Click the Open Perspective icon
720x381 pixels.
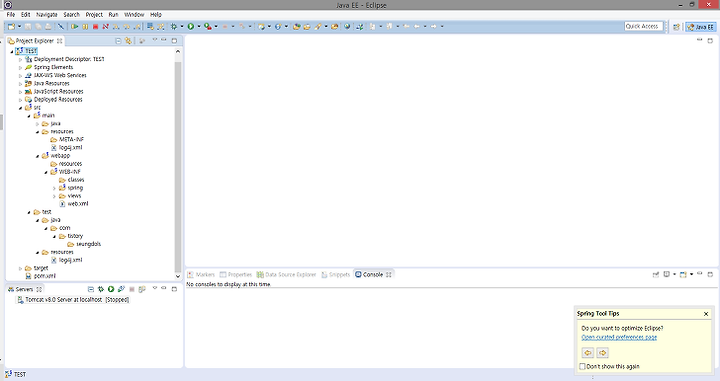tap(676, 27)
